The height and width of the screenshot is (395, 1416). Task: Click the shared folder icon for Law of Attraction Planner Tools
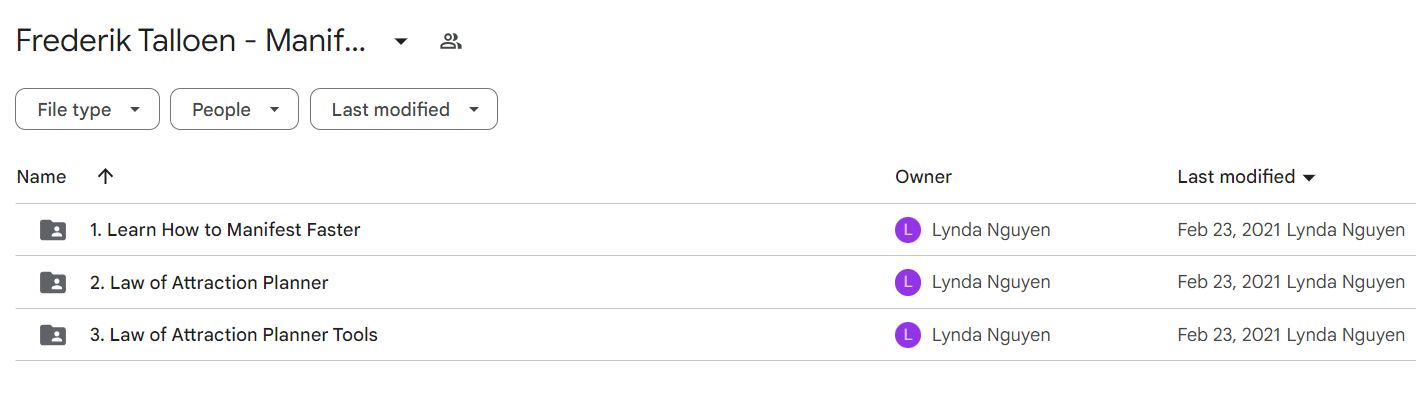[x=53, y=334]
